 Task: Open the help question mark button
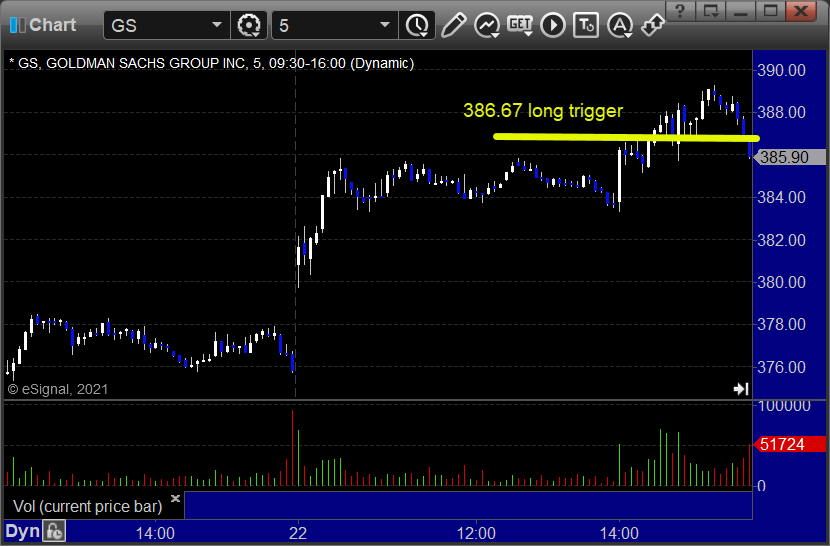click(x=680, y=11)
